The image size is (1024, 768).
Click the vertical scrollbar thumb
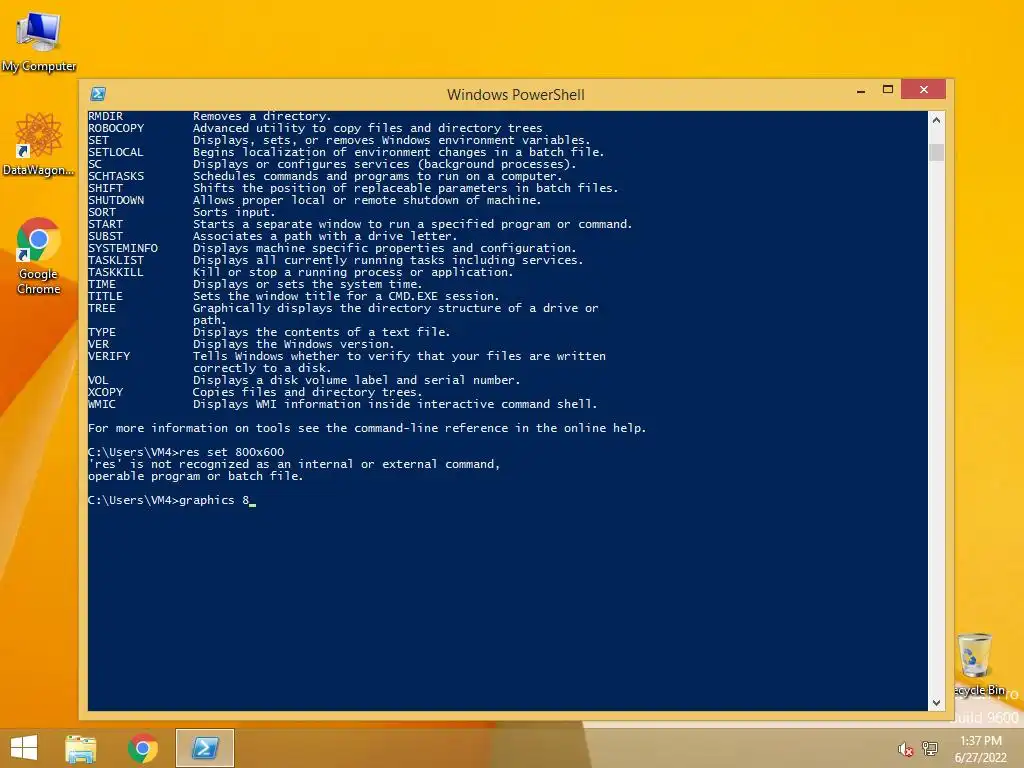[x=936, y=152]
